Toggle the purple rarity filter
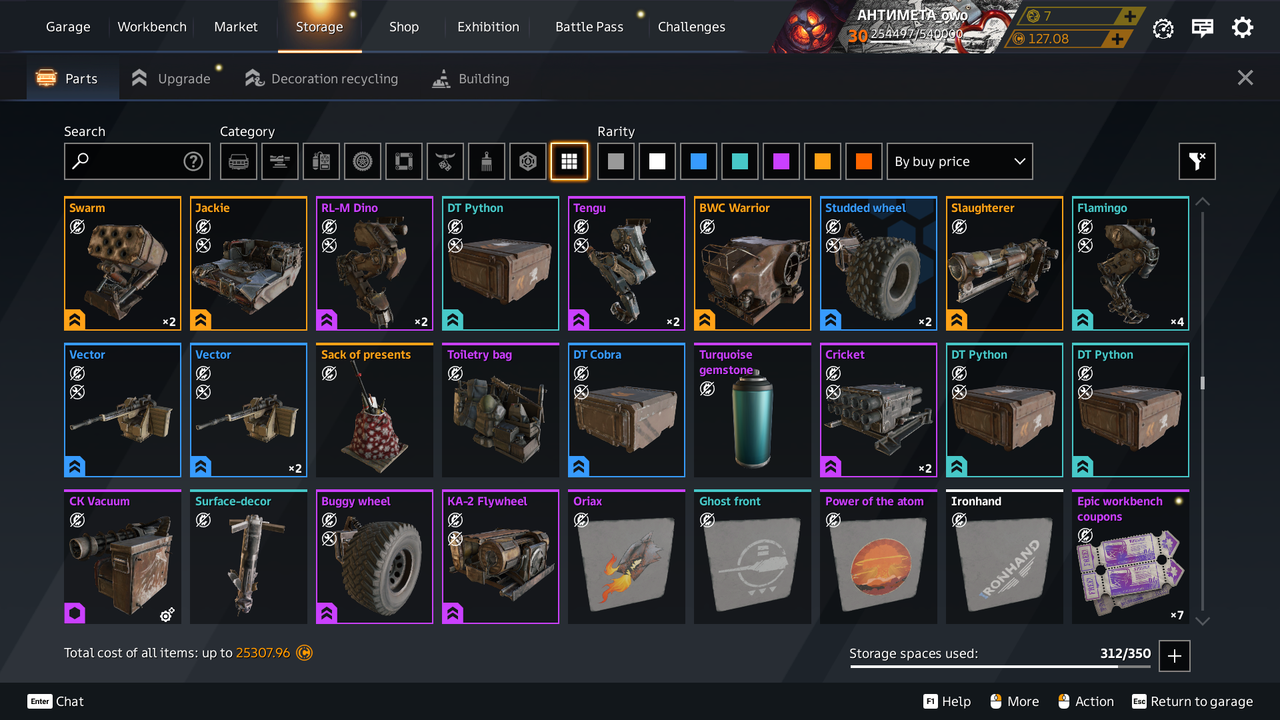1280x720 pixels. pos(781,161)
